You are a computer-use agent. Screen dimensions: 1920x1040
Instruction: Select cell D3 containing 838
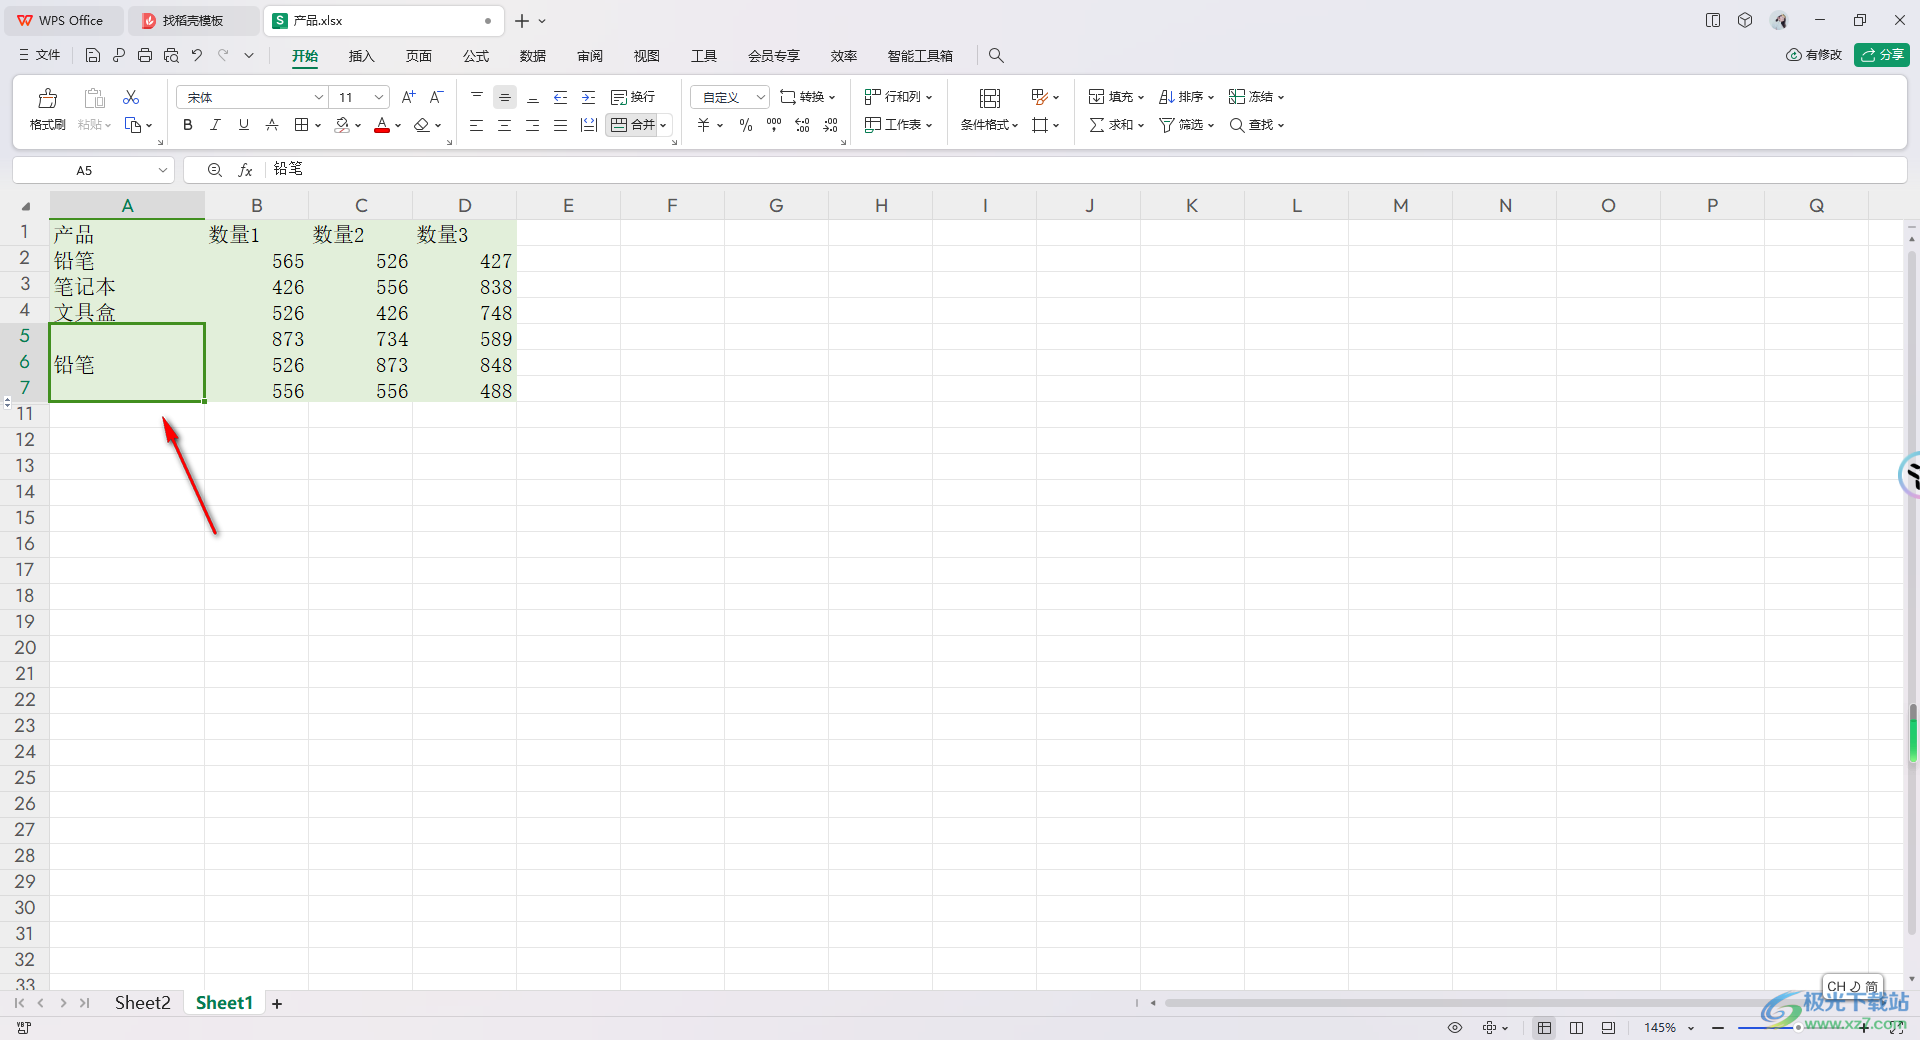[464, 287]
